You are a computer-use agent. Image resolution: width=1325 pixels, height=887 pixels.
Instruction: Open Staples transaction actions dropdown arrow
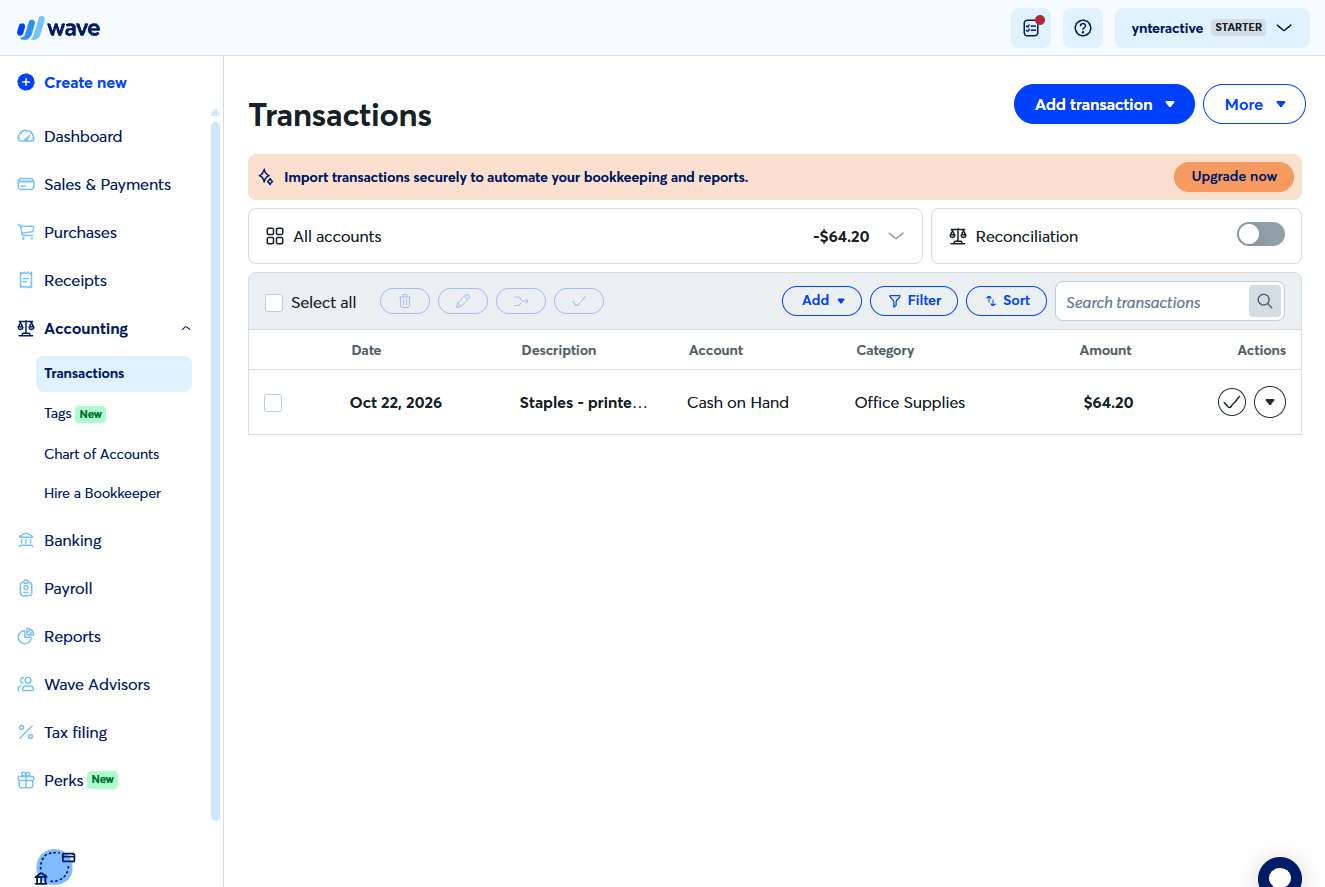1270,402
